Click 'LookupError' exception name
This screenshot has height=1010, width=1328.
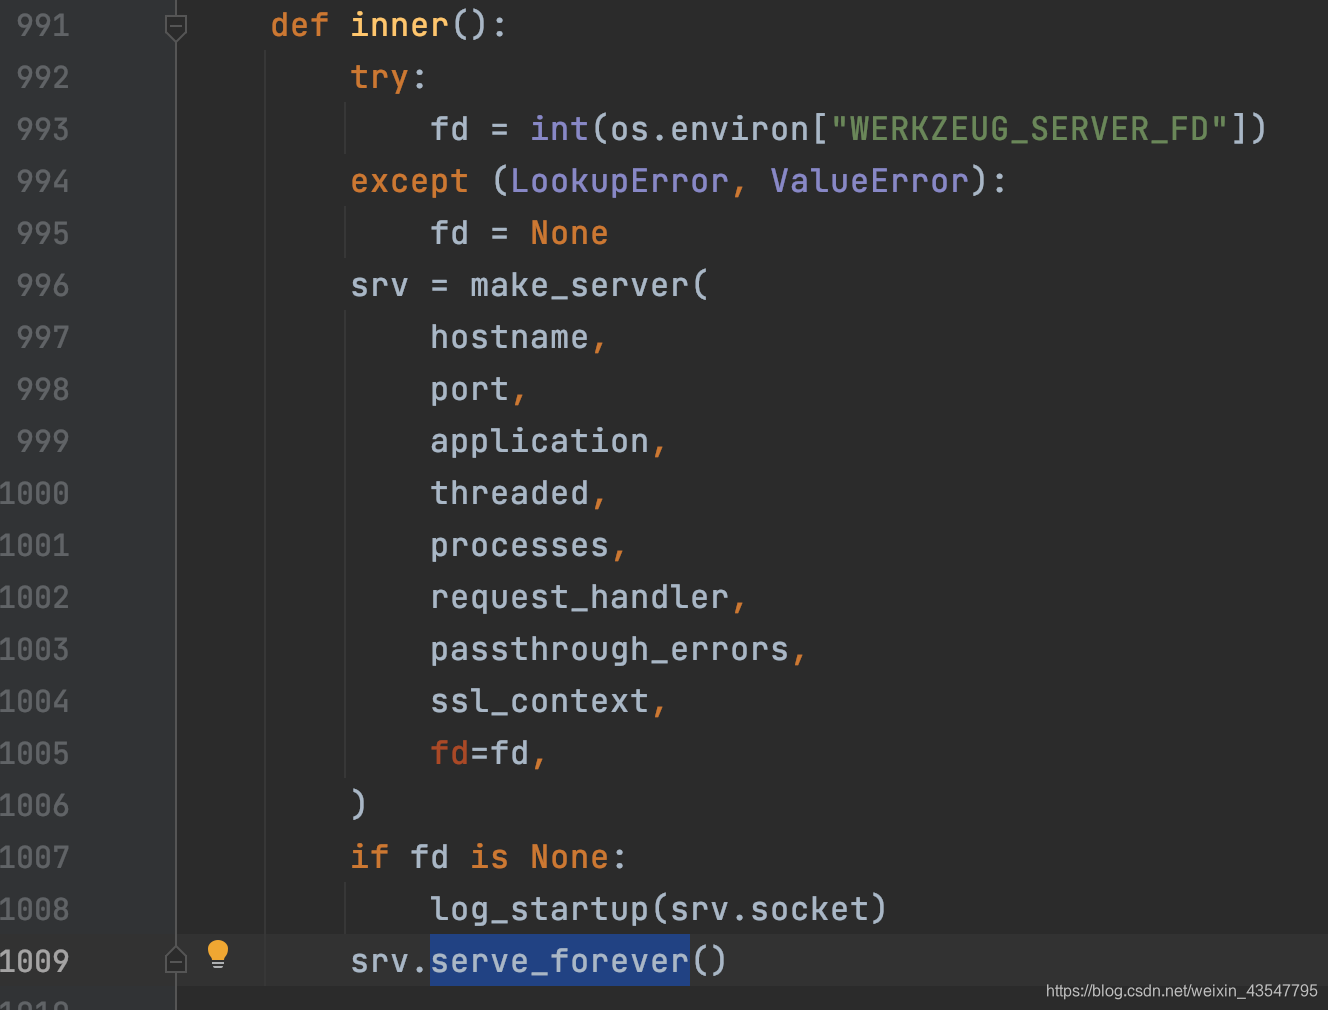[619, 182]
